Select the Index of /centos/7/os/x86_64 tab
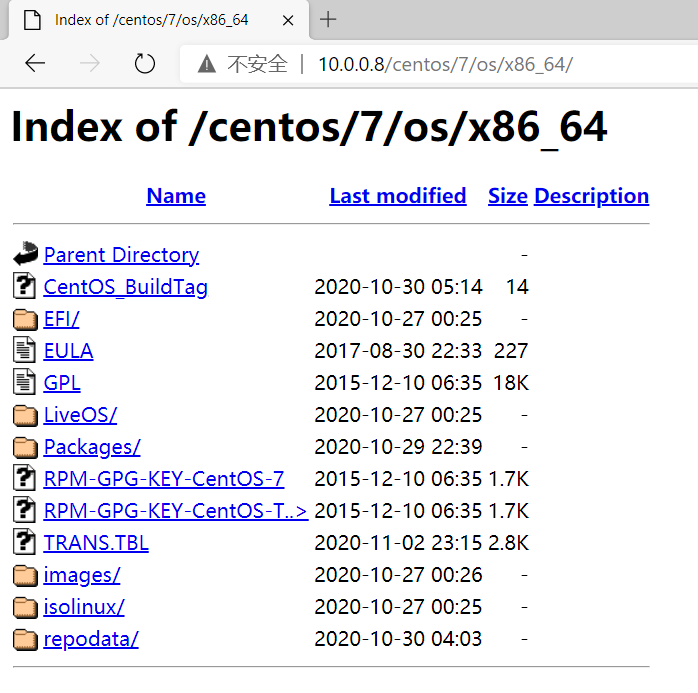 point(158,20)
